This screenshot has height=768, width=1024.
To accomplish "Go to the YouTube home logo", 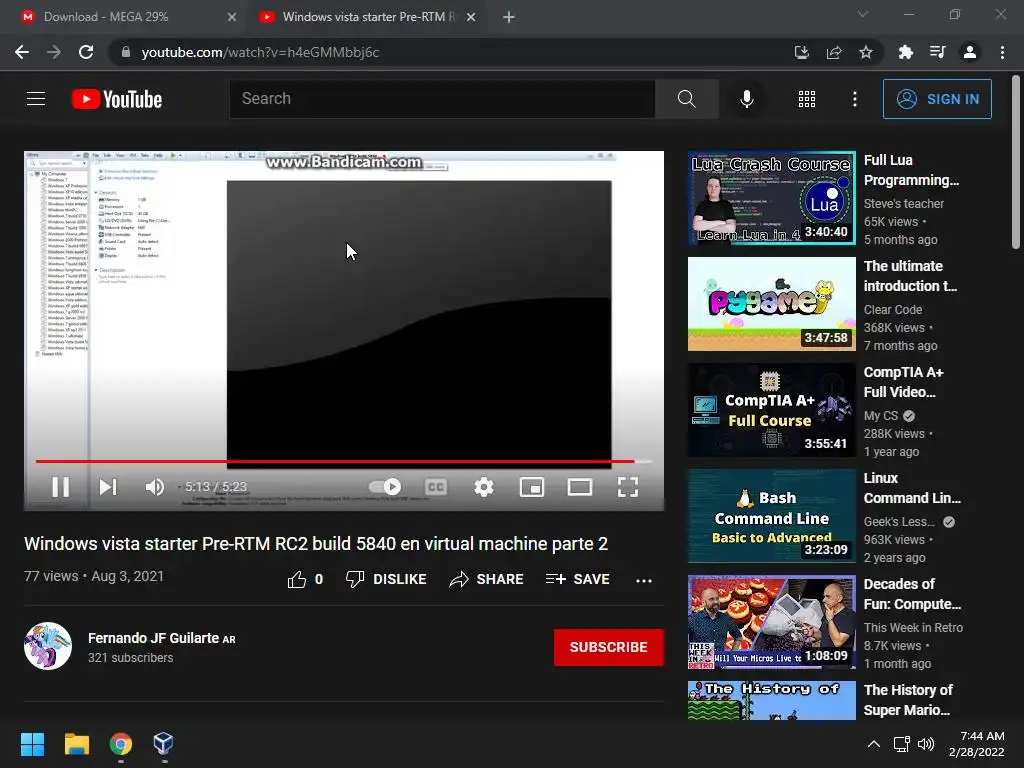I will [x=117, y=99].
